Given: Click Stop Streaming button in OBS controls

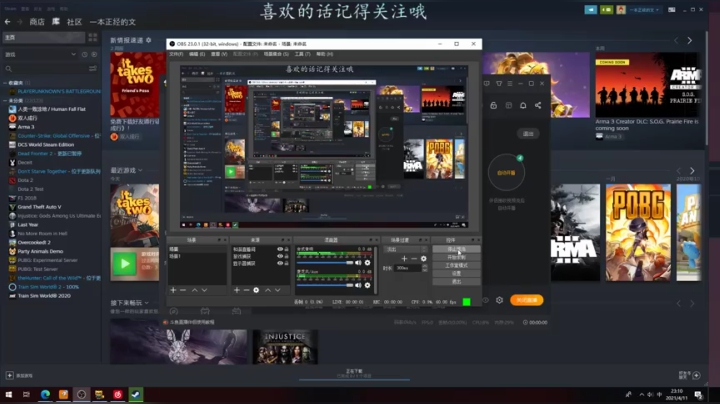Looking at the screenshot, I should tap(456, 249).
